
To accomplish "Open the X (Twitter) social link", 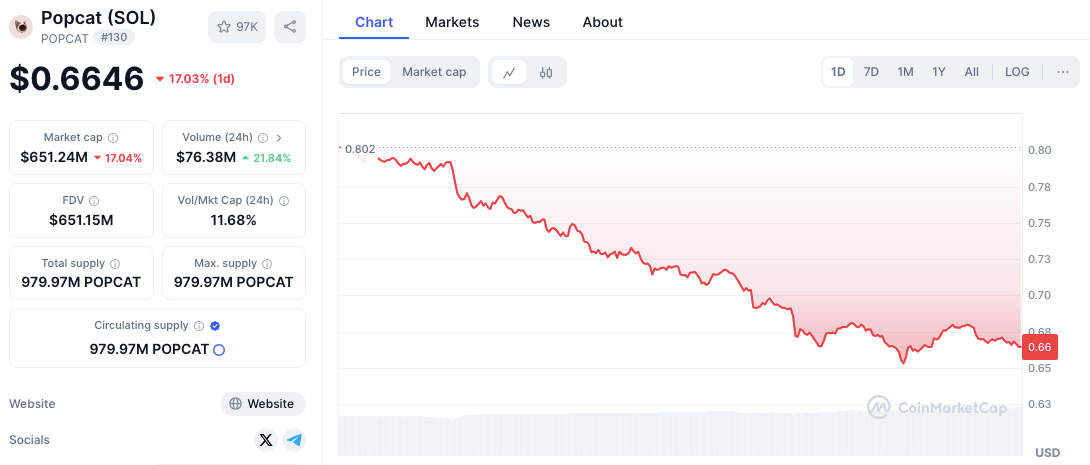I will pos(265,439).
